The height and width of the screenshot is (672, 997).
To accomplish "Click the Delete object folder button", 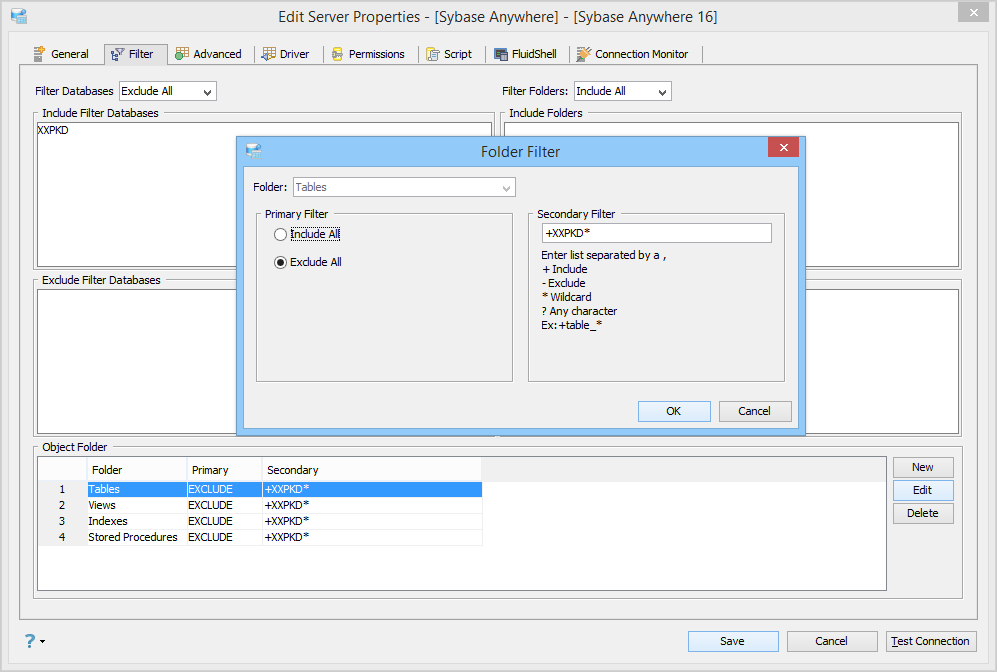I will coord(923,513).
